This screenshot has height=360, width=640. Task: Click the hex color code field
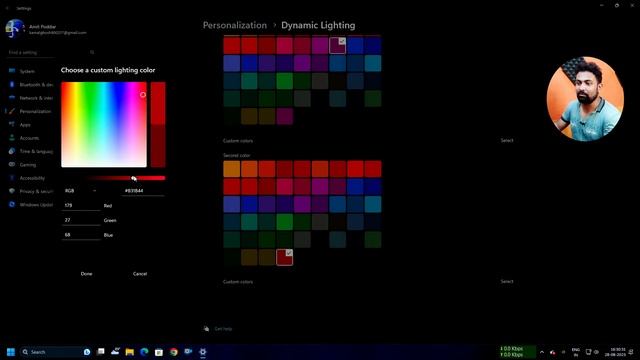point(144,191)
